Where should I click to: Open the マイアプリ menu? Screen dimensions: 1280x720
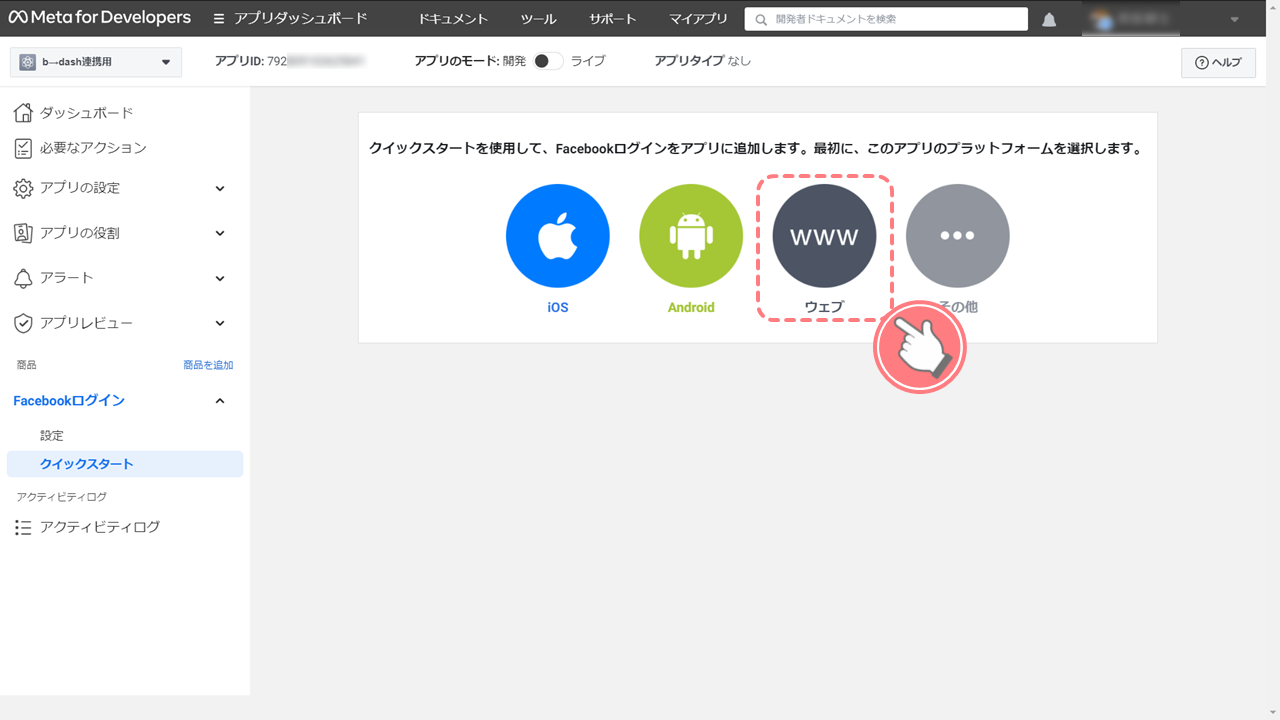pos(698,19)
